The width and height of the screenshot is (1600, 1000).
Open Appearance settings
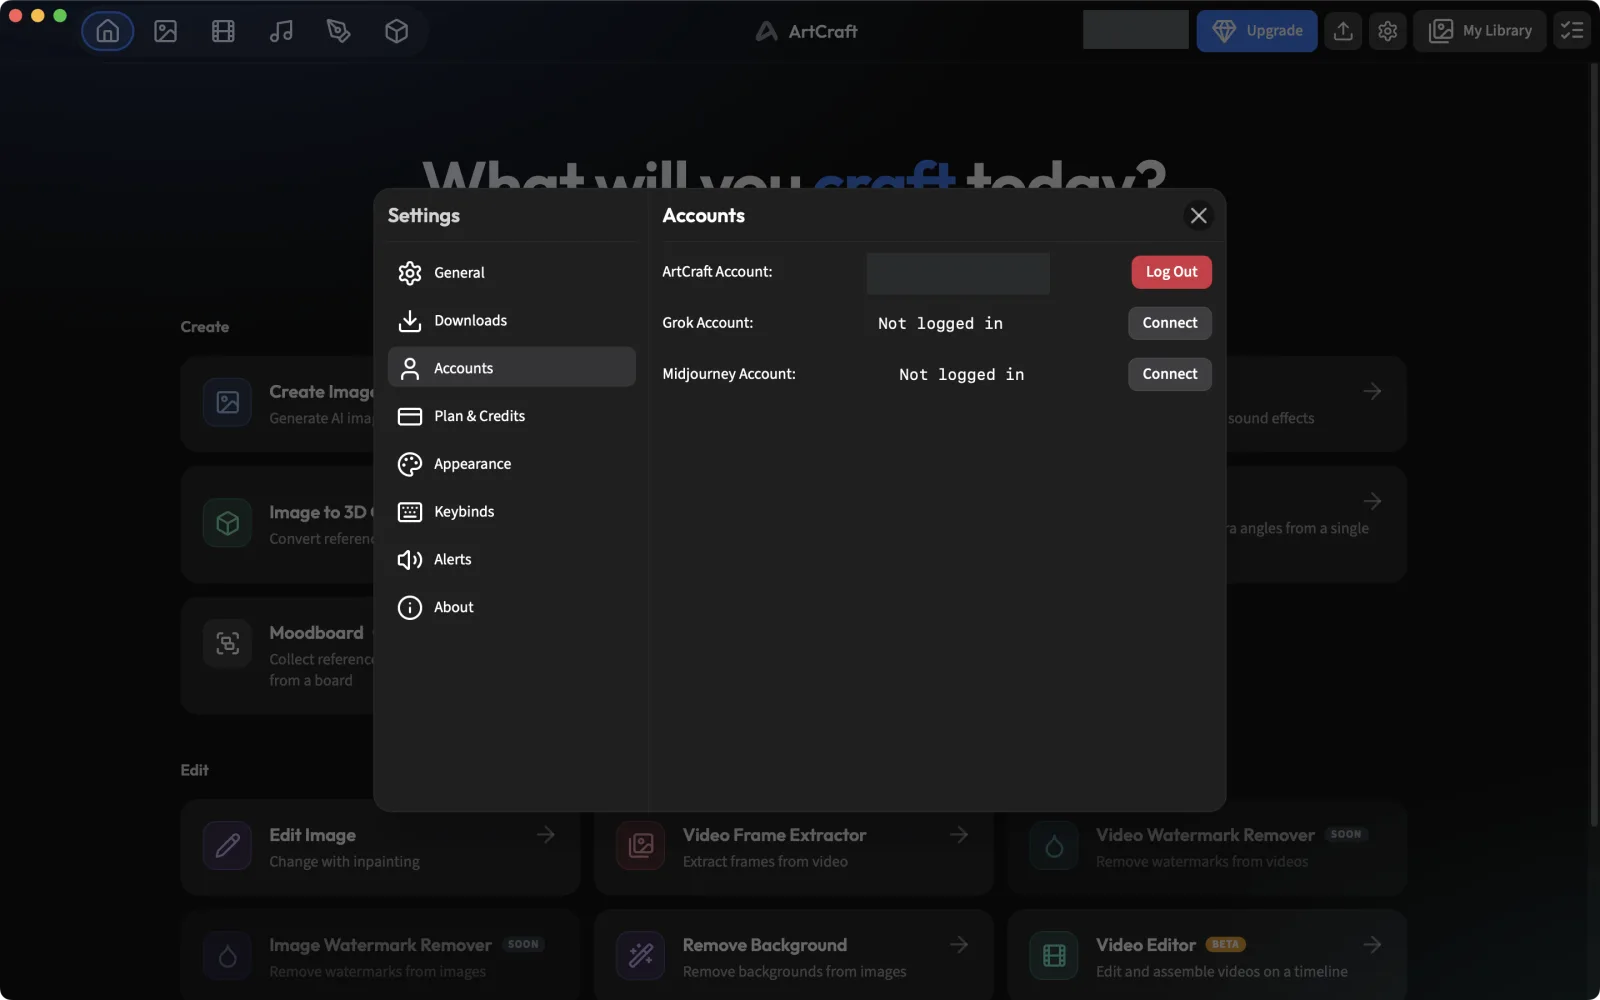(x=511, y=464)
